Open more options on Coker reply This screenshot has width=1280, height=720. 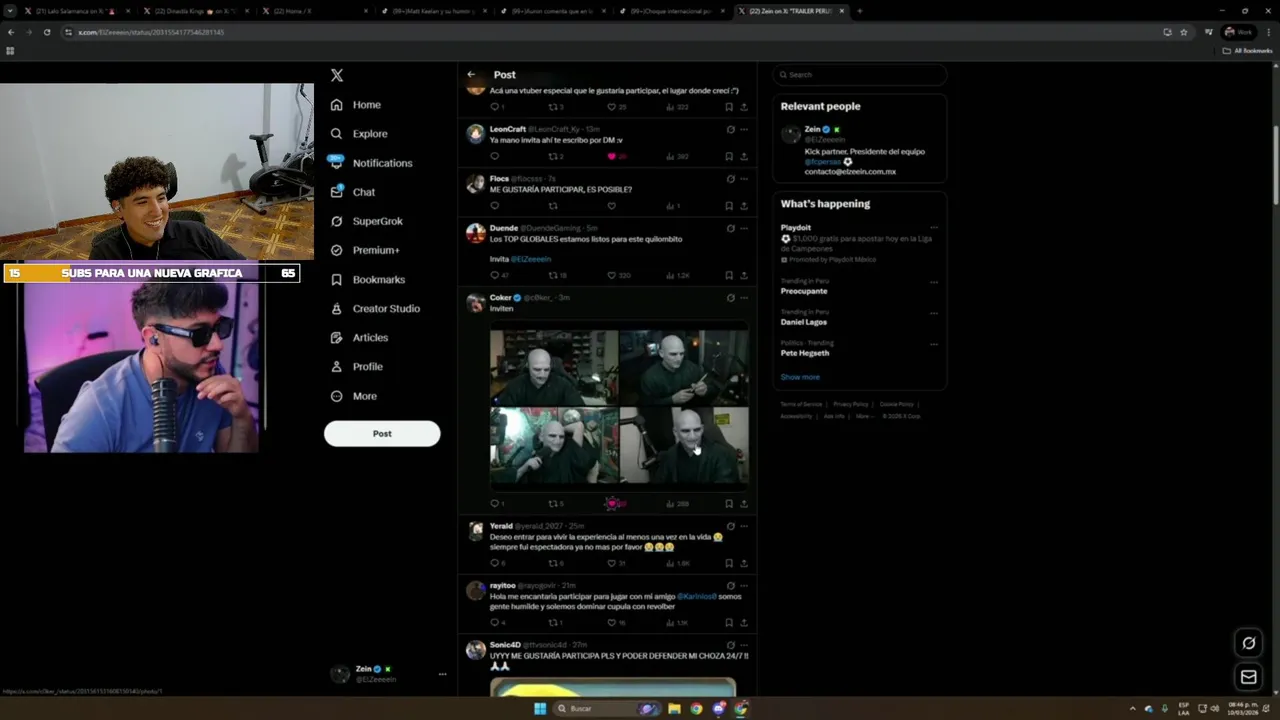tap(743, 297)
